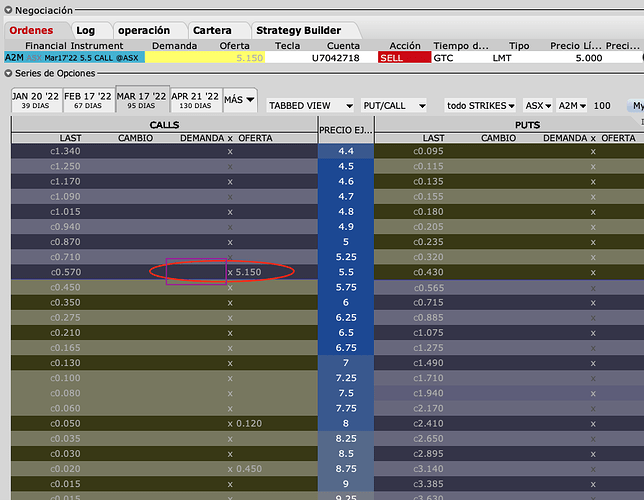Click call last price c0.870
Screen dimensions: 644x500
tap(65, 242)
